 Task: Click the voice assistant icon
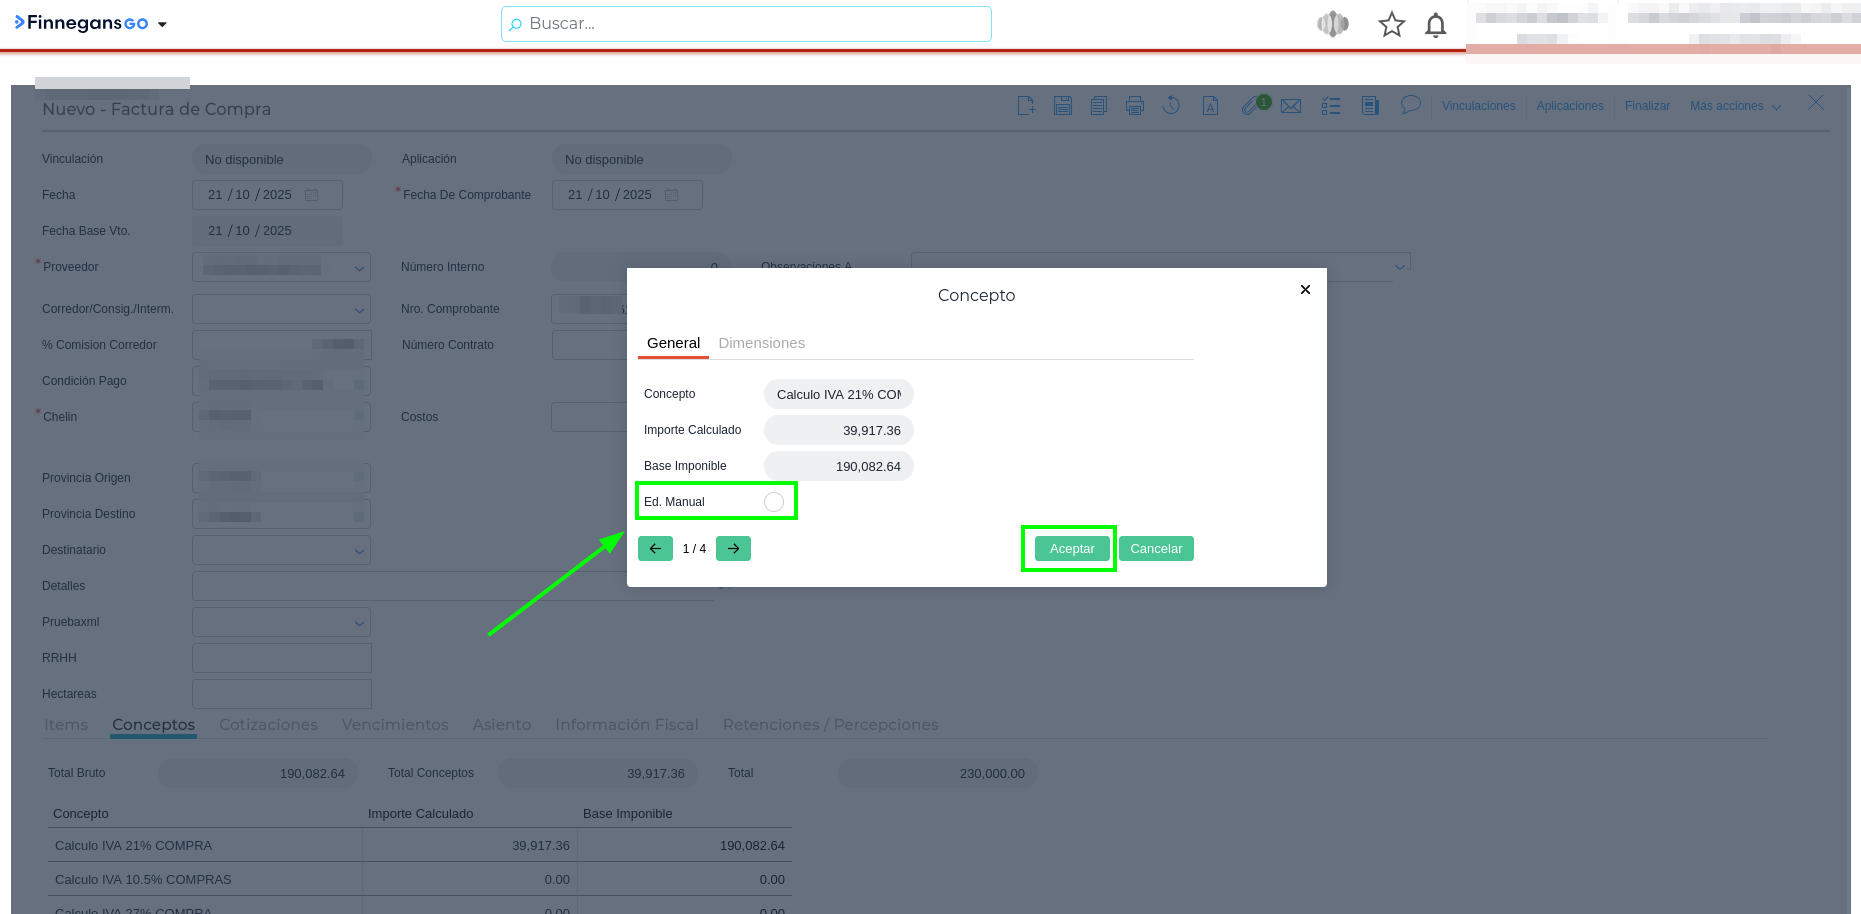1333,25
